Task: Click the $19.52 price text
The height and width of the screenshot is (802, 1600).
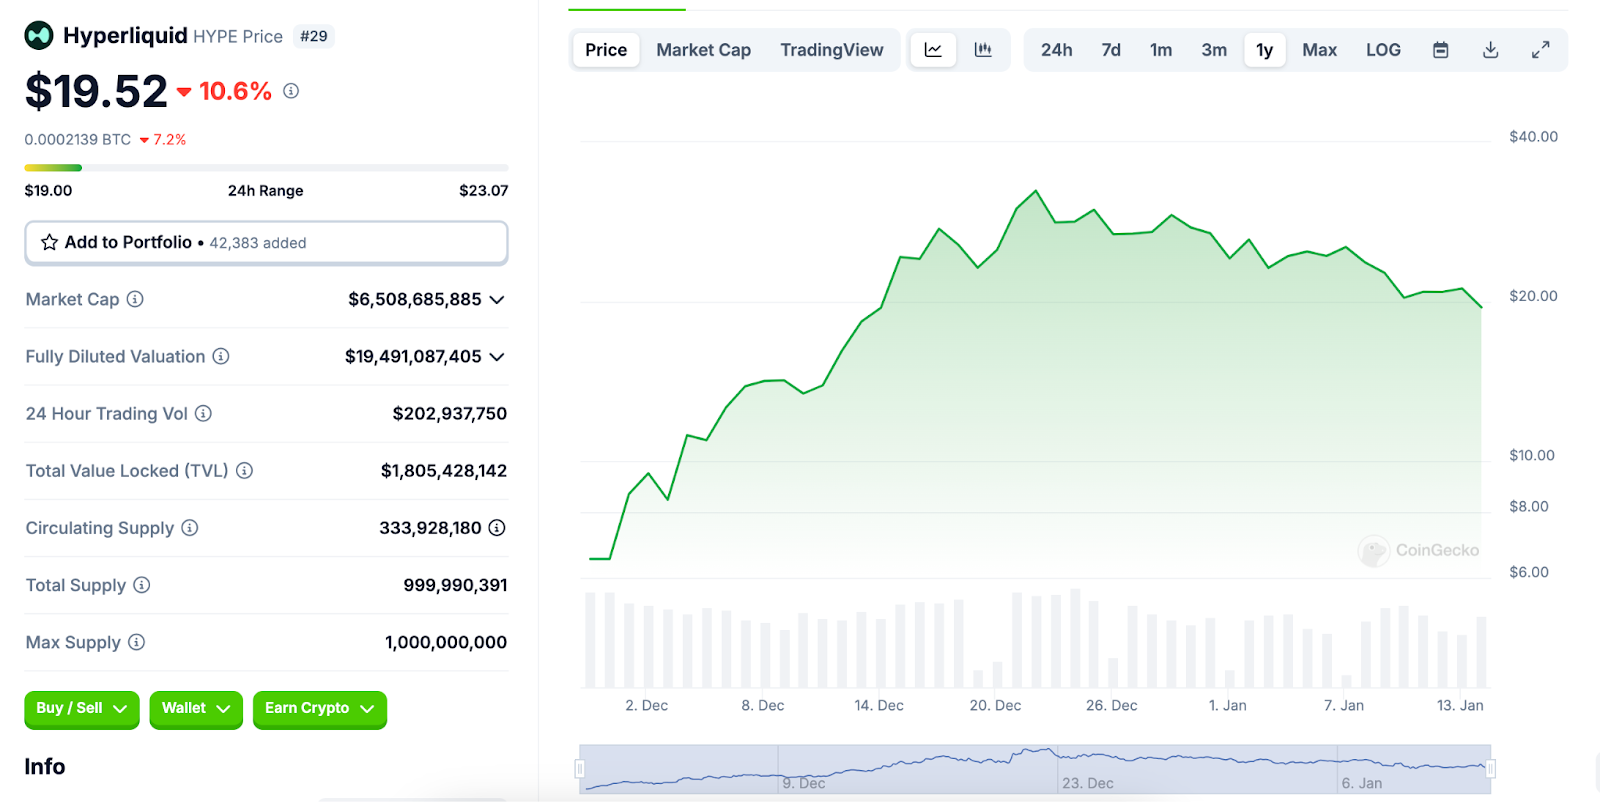Action: (96, 92)
